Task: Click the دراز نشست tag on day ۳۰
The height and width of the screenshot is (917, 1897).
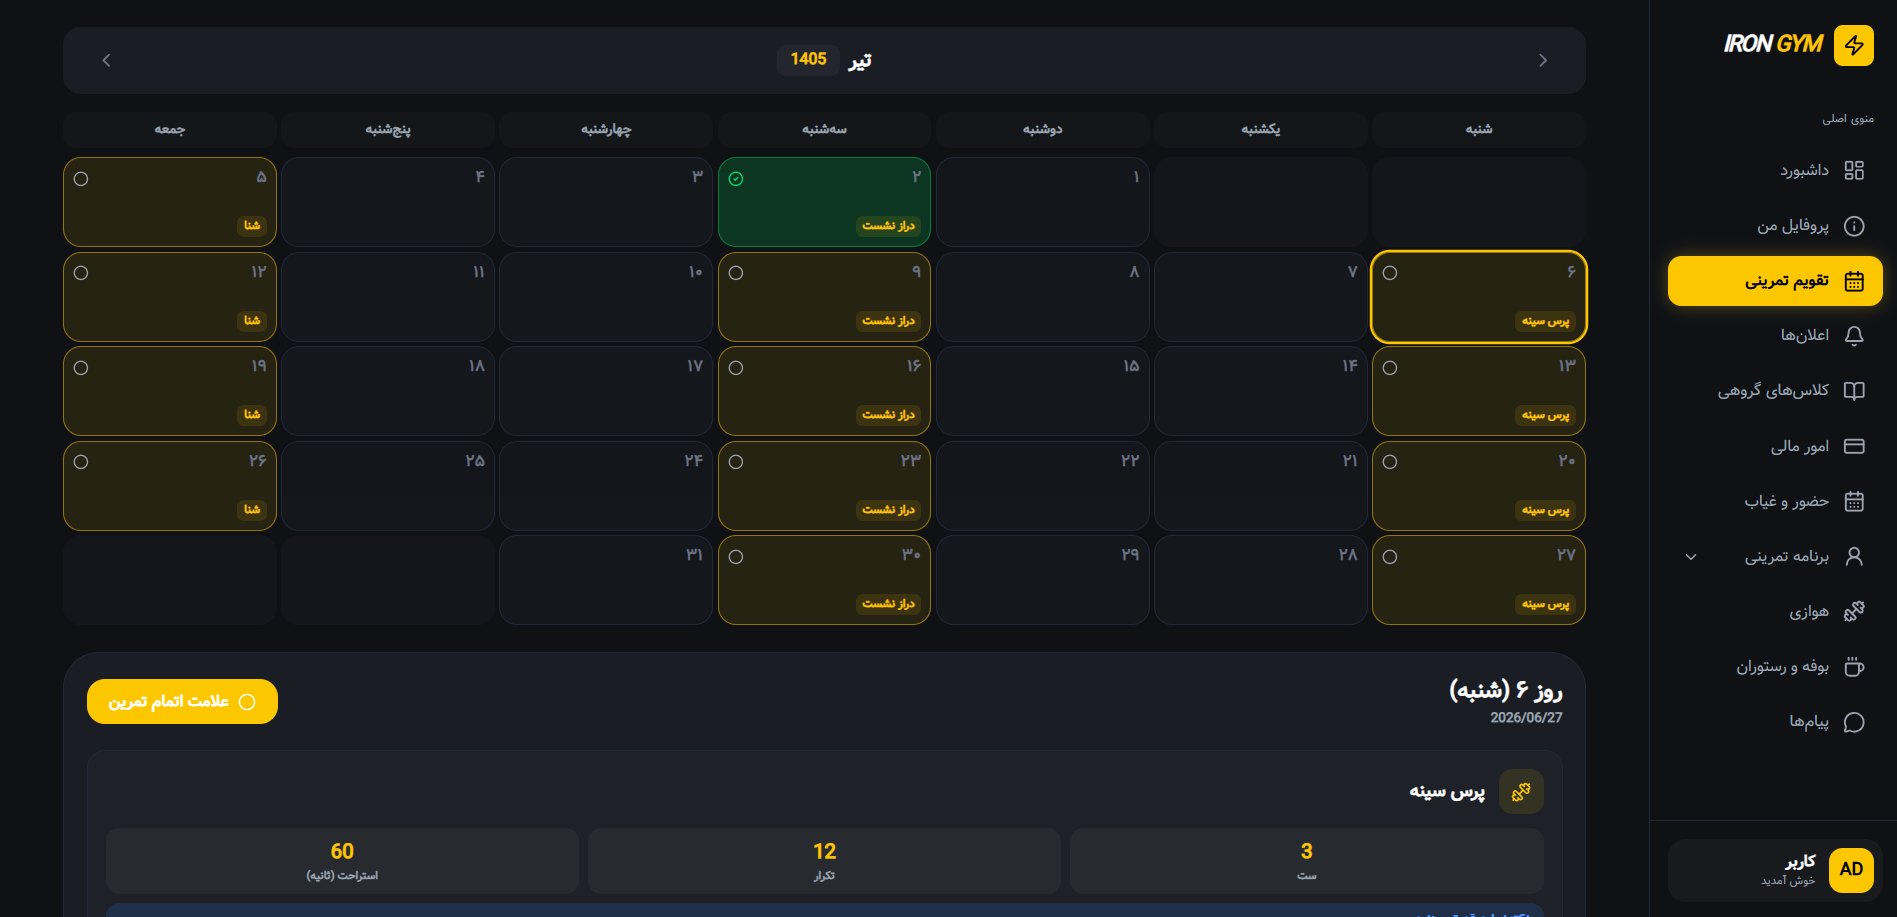Action: coord(889,604)
